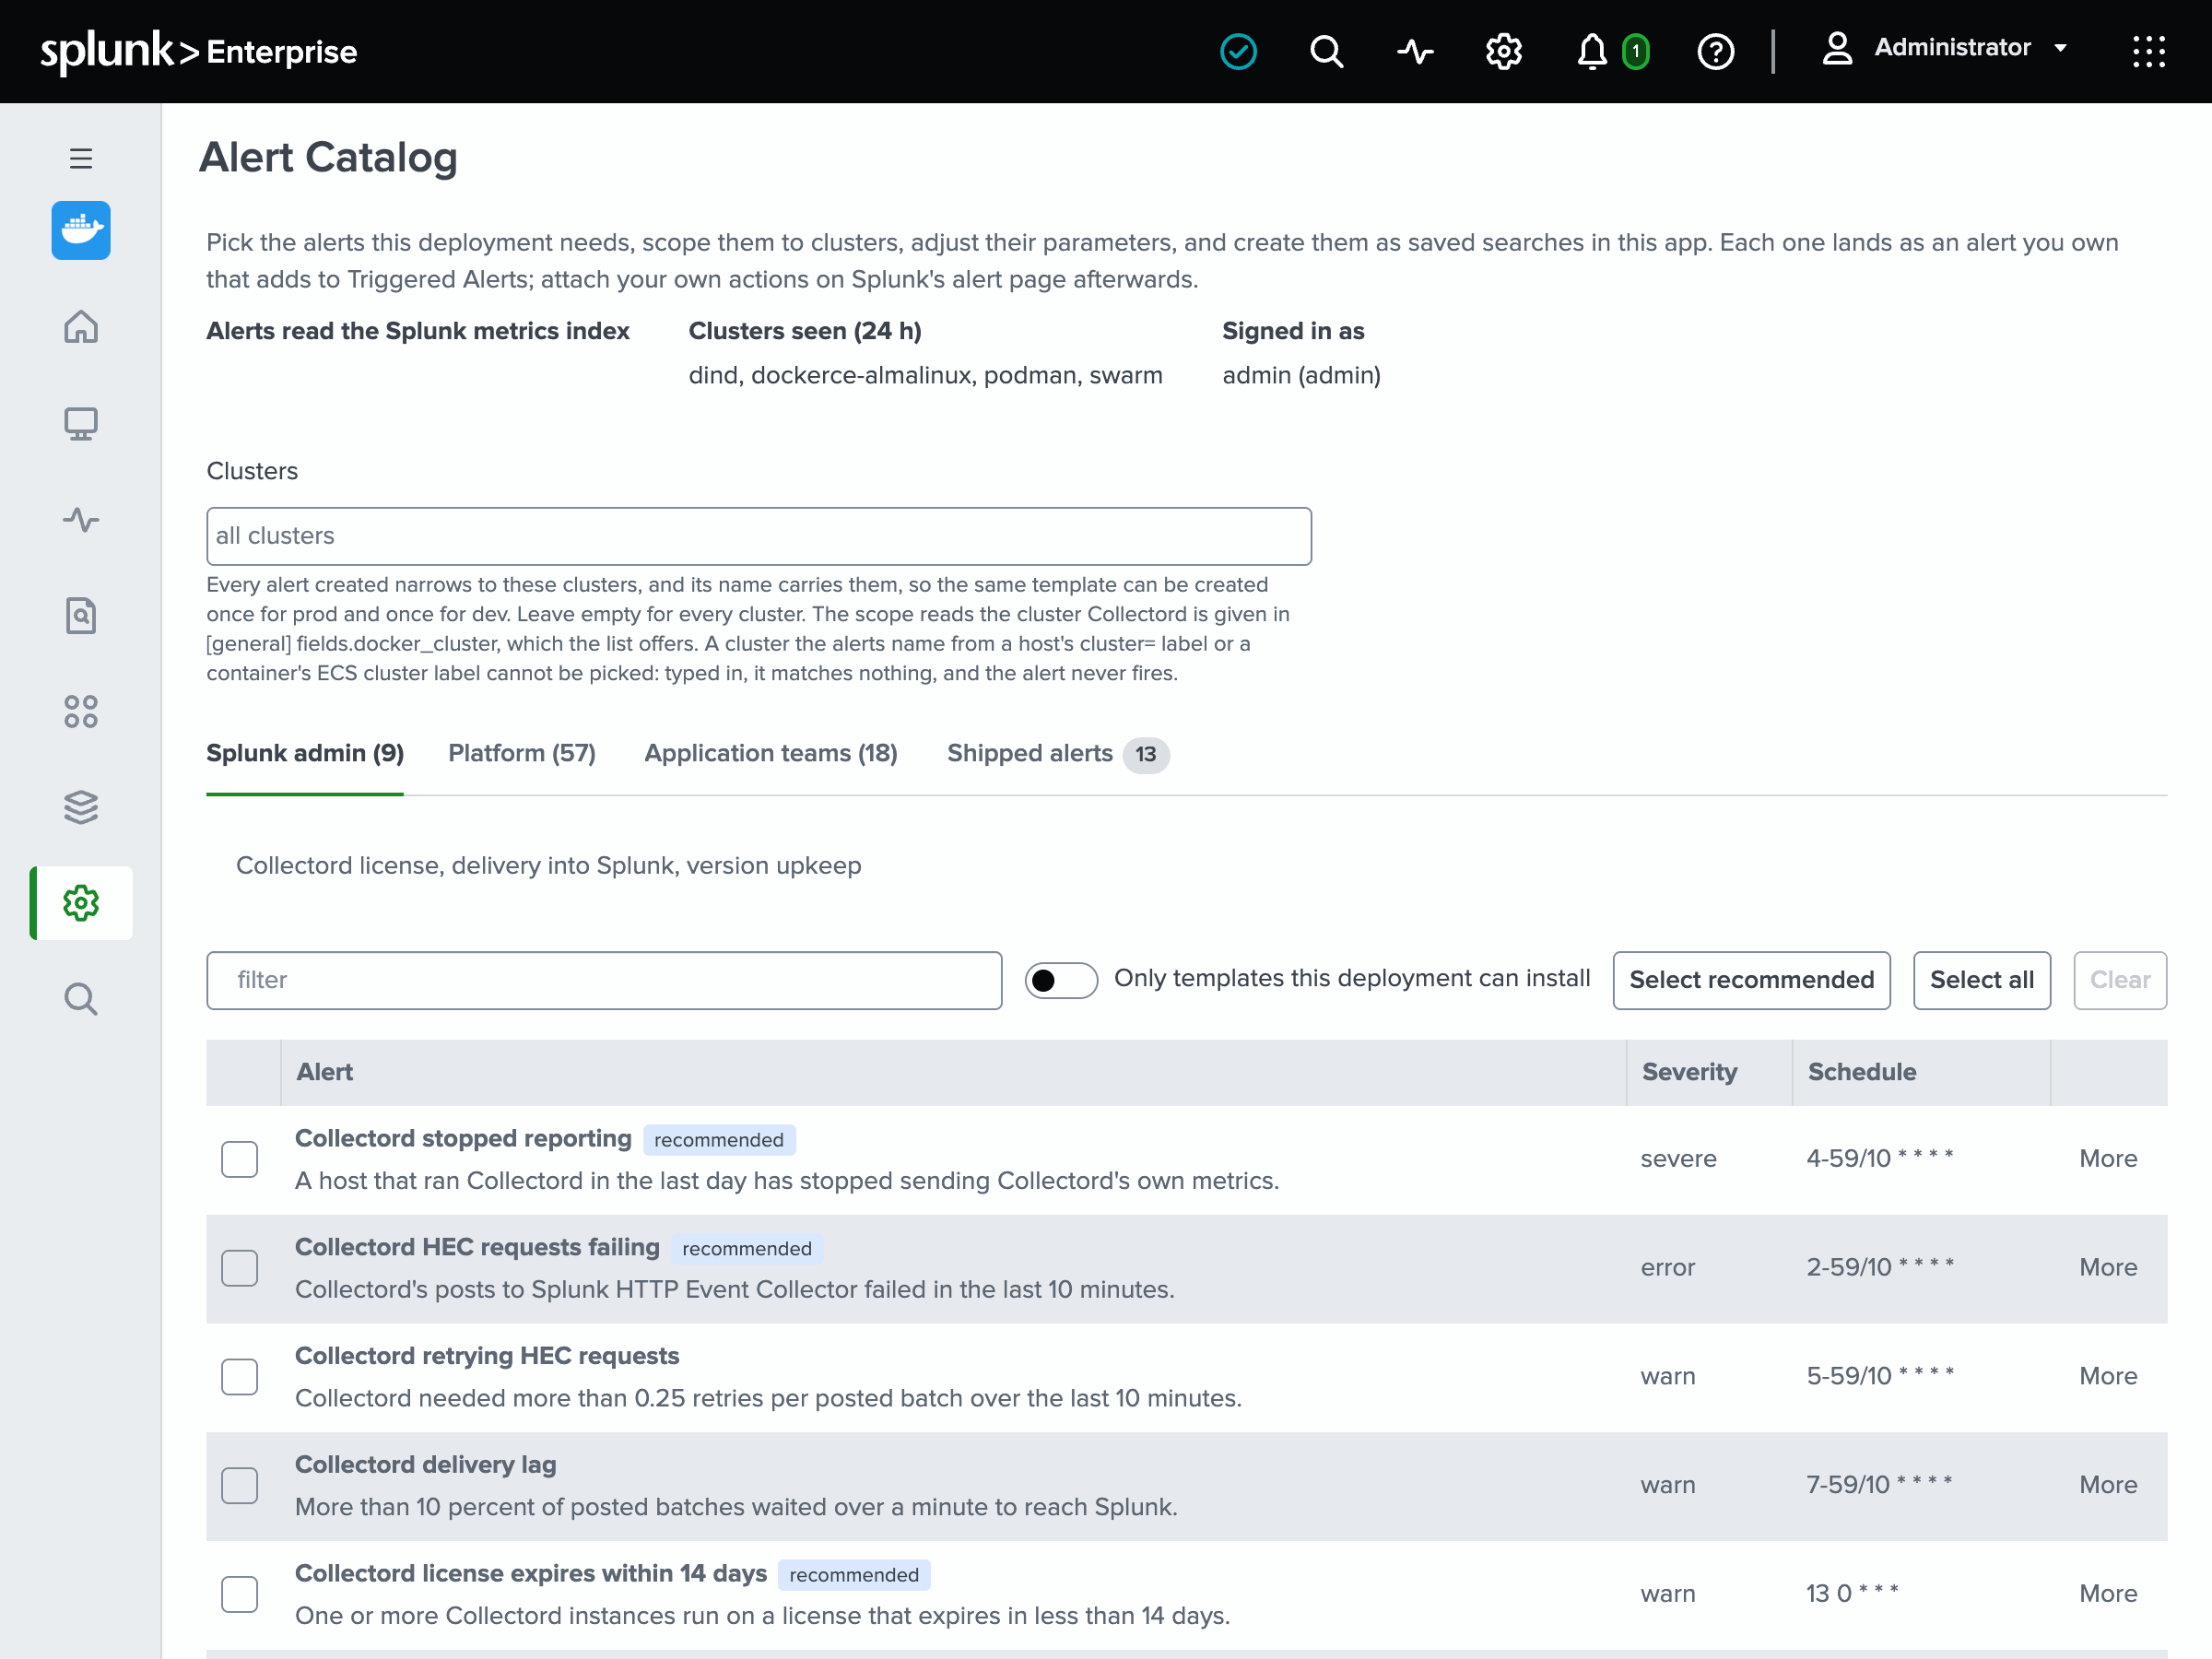The image size is (2212, 1659).
Task: Expand More for Collectord stopped reporting
Action: (2108, 1158)
